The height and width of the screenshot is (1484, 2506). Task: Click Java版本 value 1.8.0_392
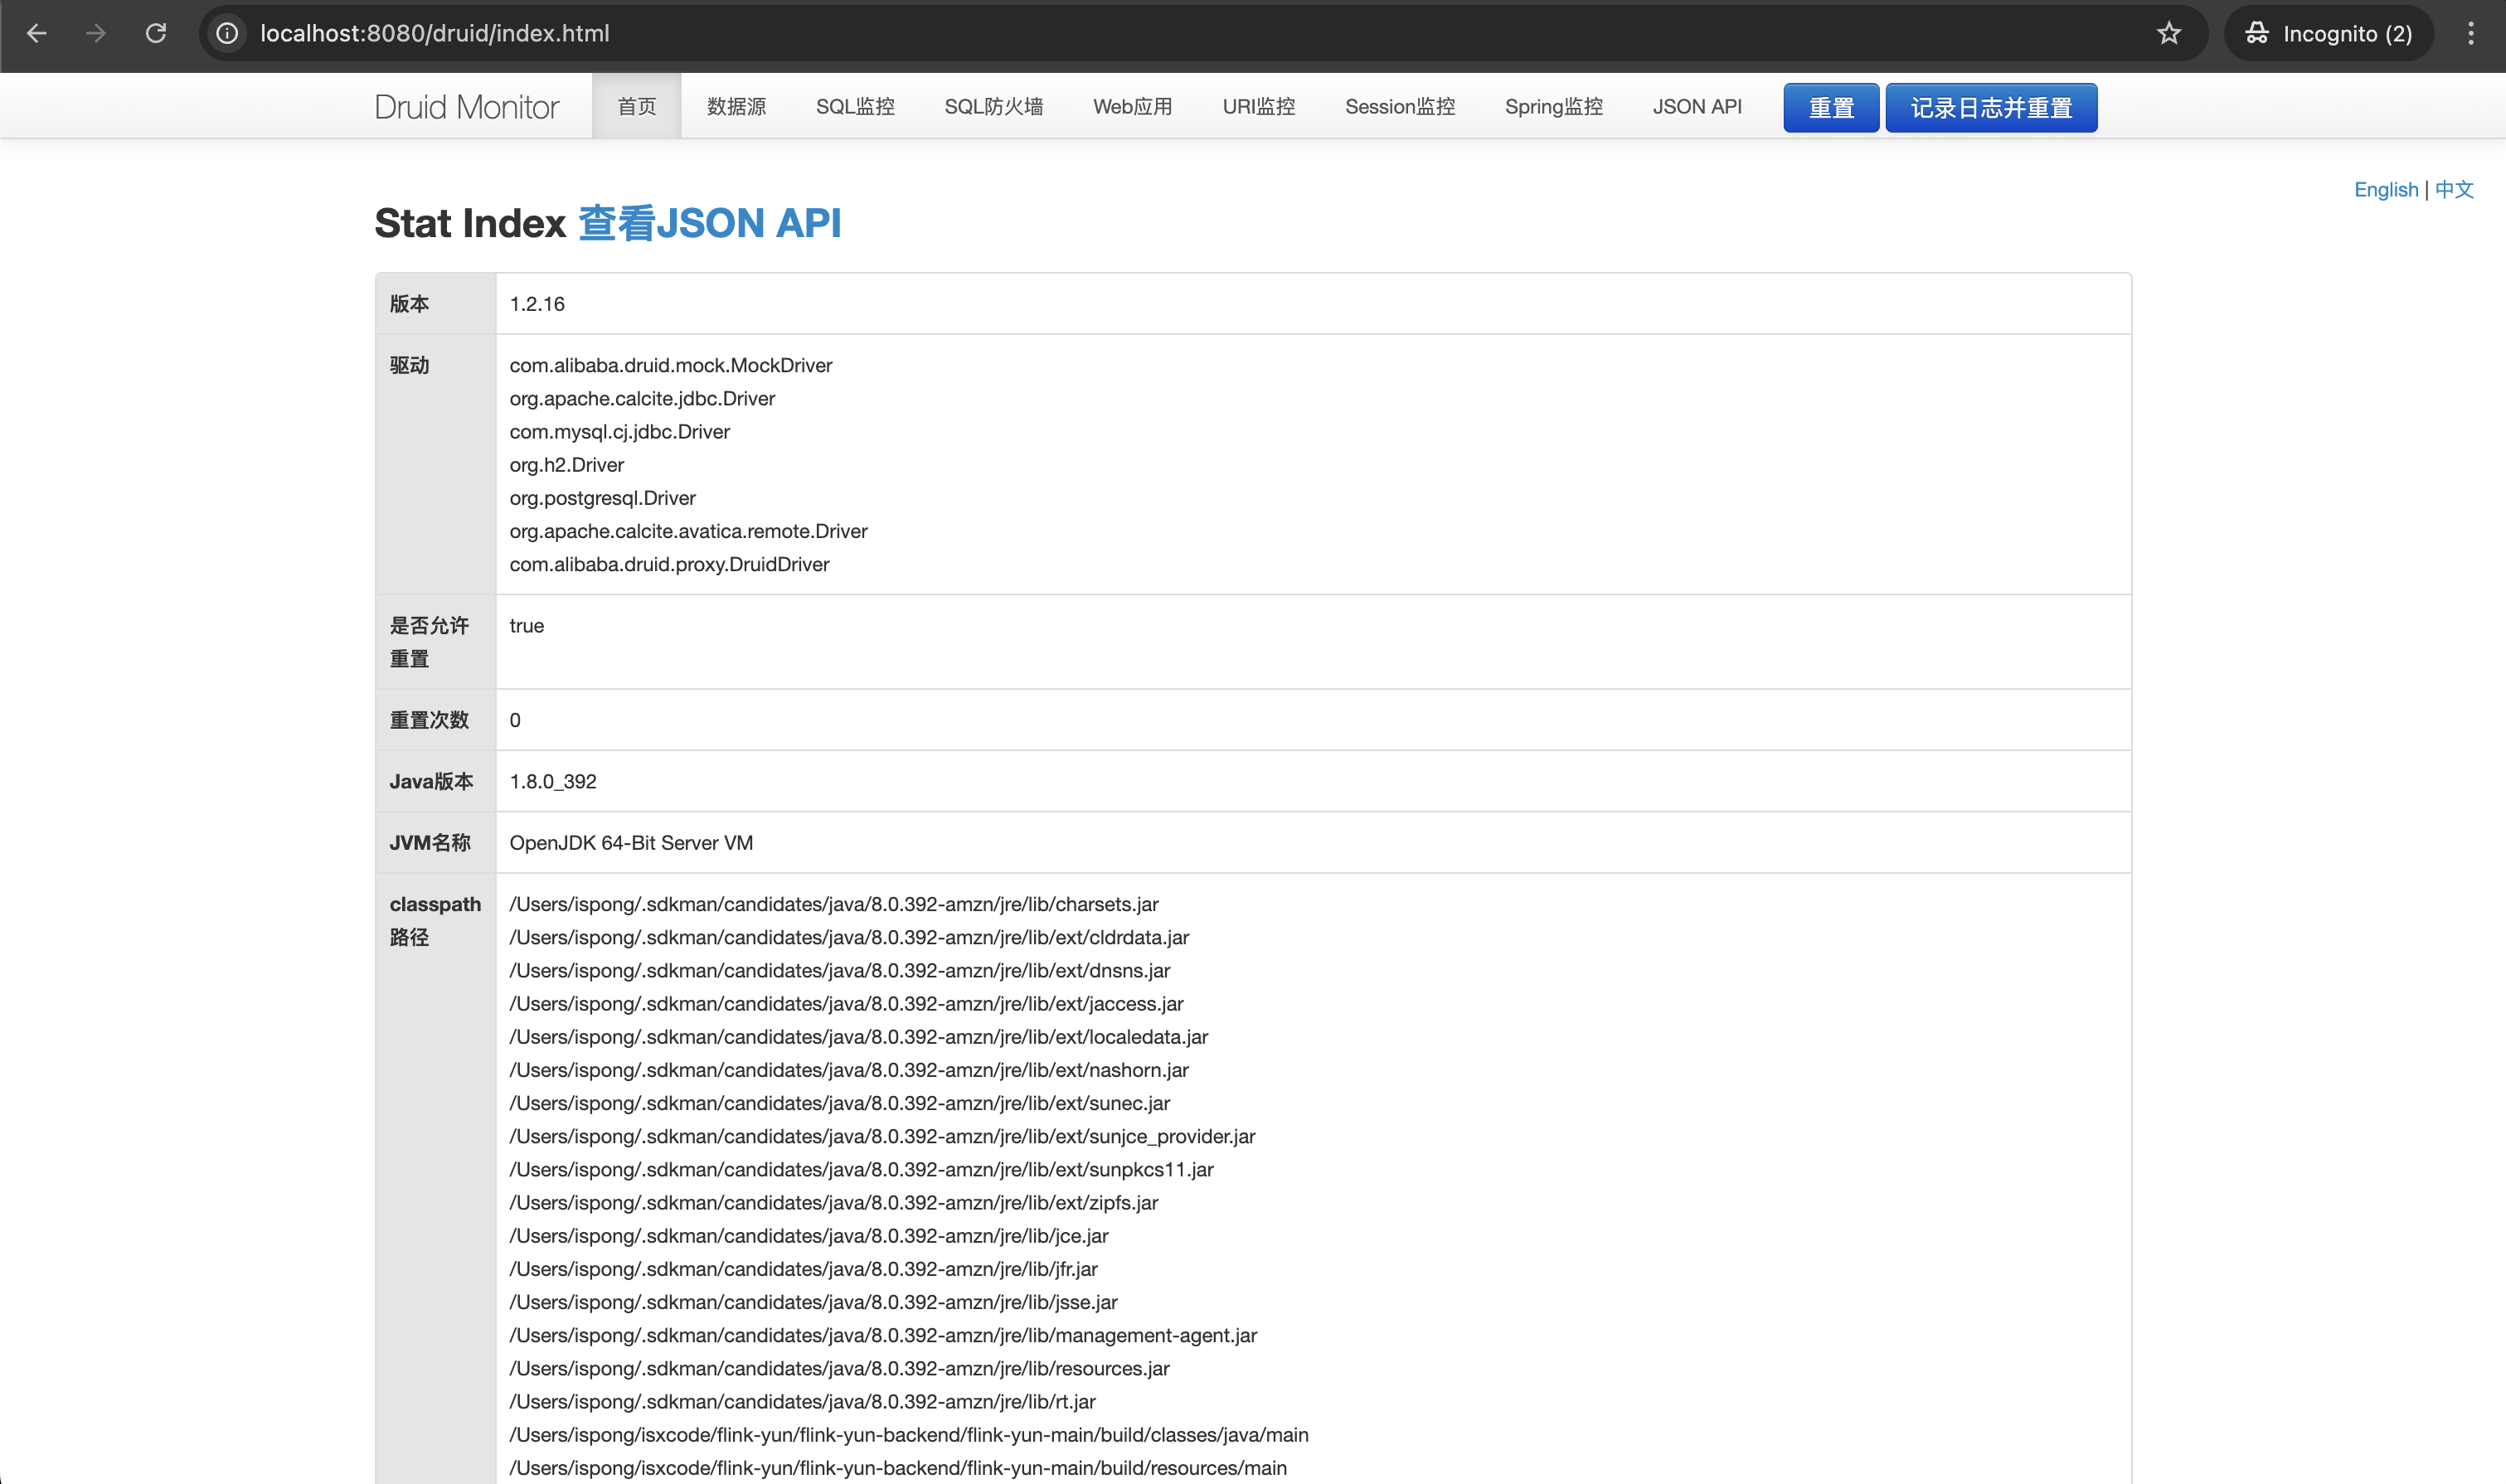point(553,781)
